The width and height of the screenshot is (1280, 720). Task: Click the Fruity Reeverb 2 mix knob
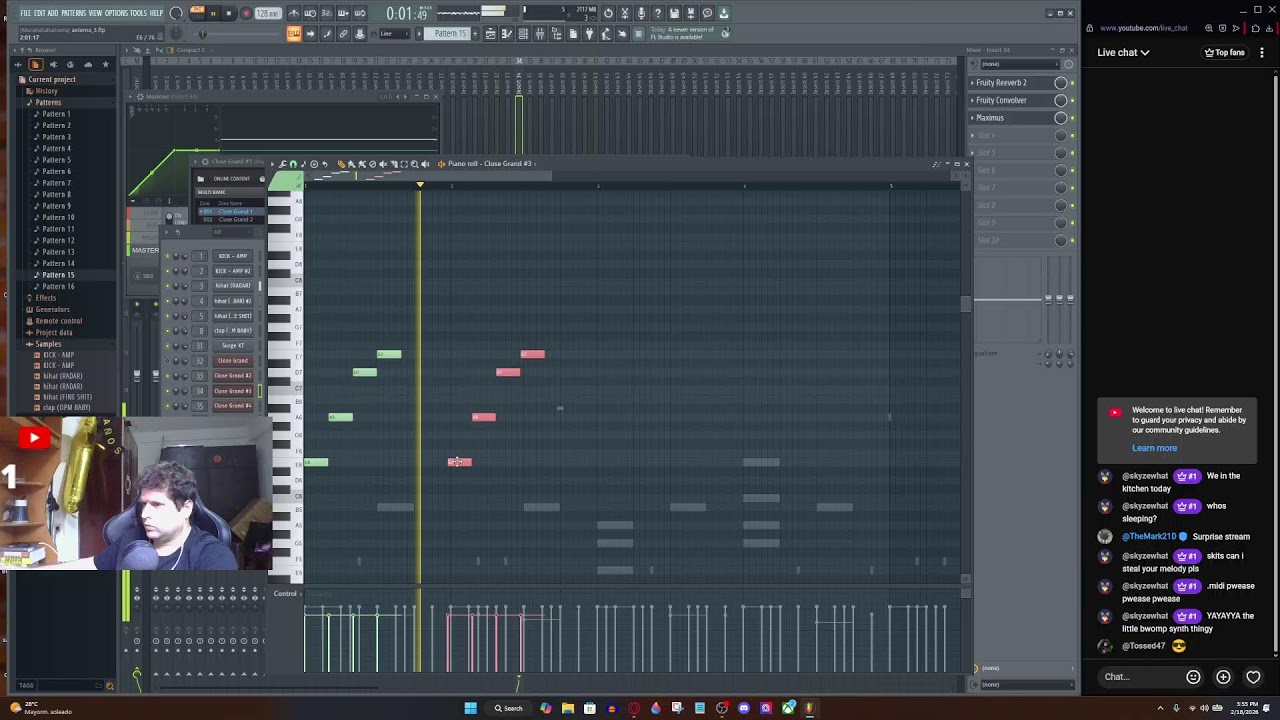pyautogui.click(x=1061, y=83)
